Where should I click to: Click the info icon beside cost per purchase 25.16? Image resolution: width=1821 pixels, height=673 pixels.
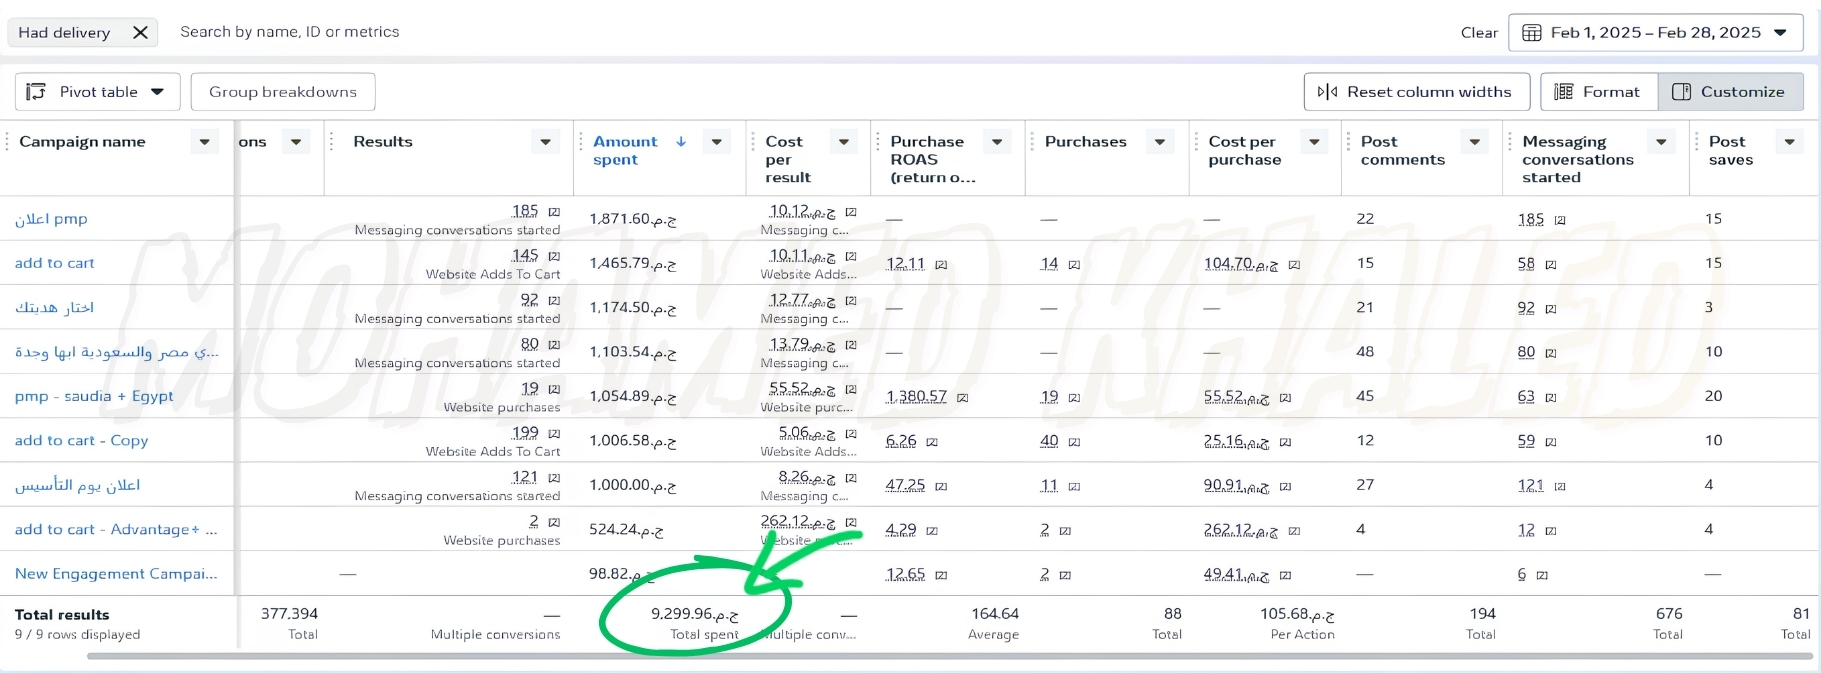[x=1285, y=442]
